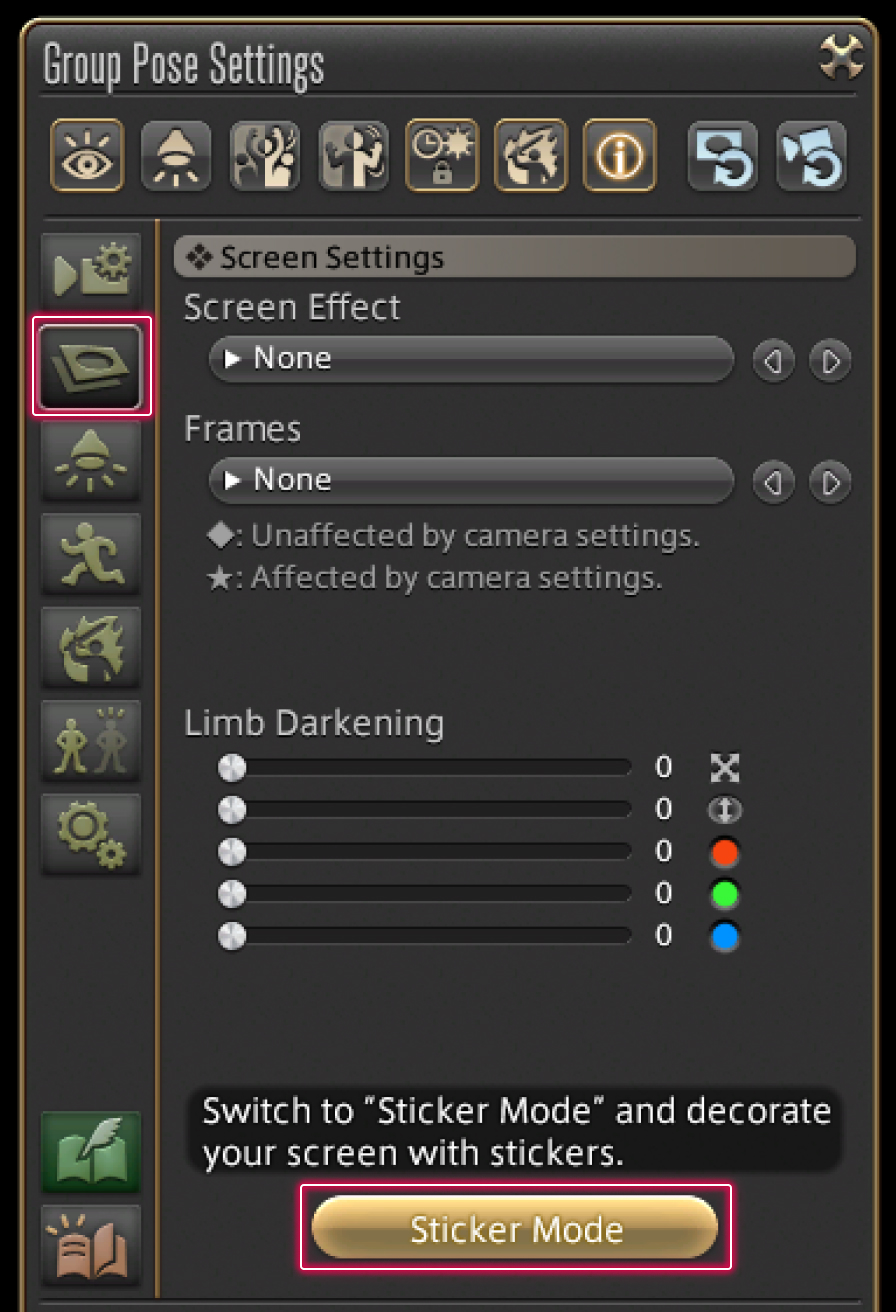Click the overhead lamp icon in top row
The image size is (896, 1312).
click(176, 157)
